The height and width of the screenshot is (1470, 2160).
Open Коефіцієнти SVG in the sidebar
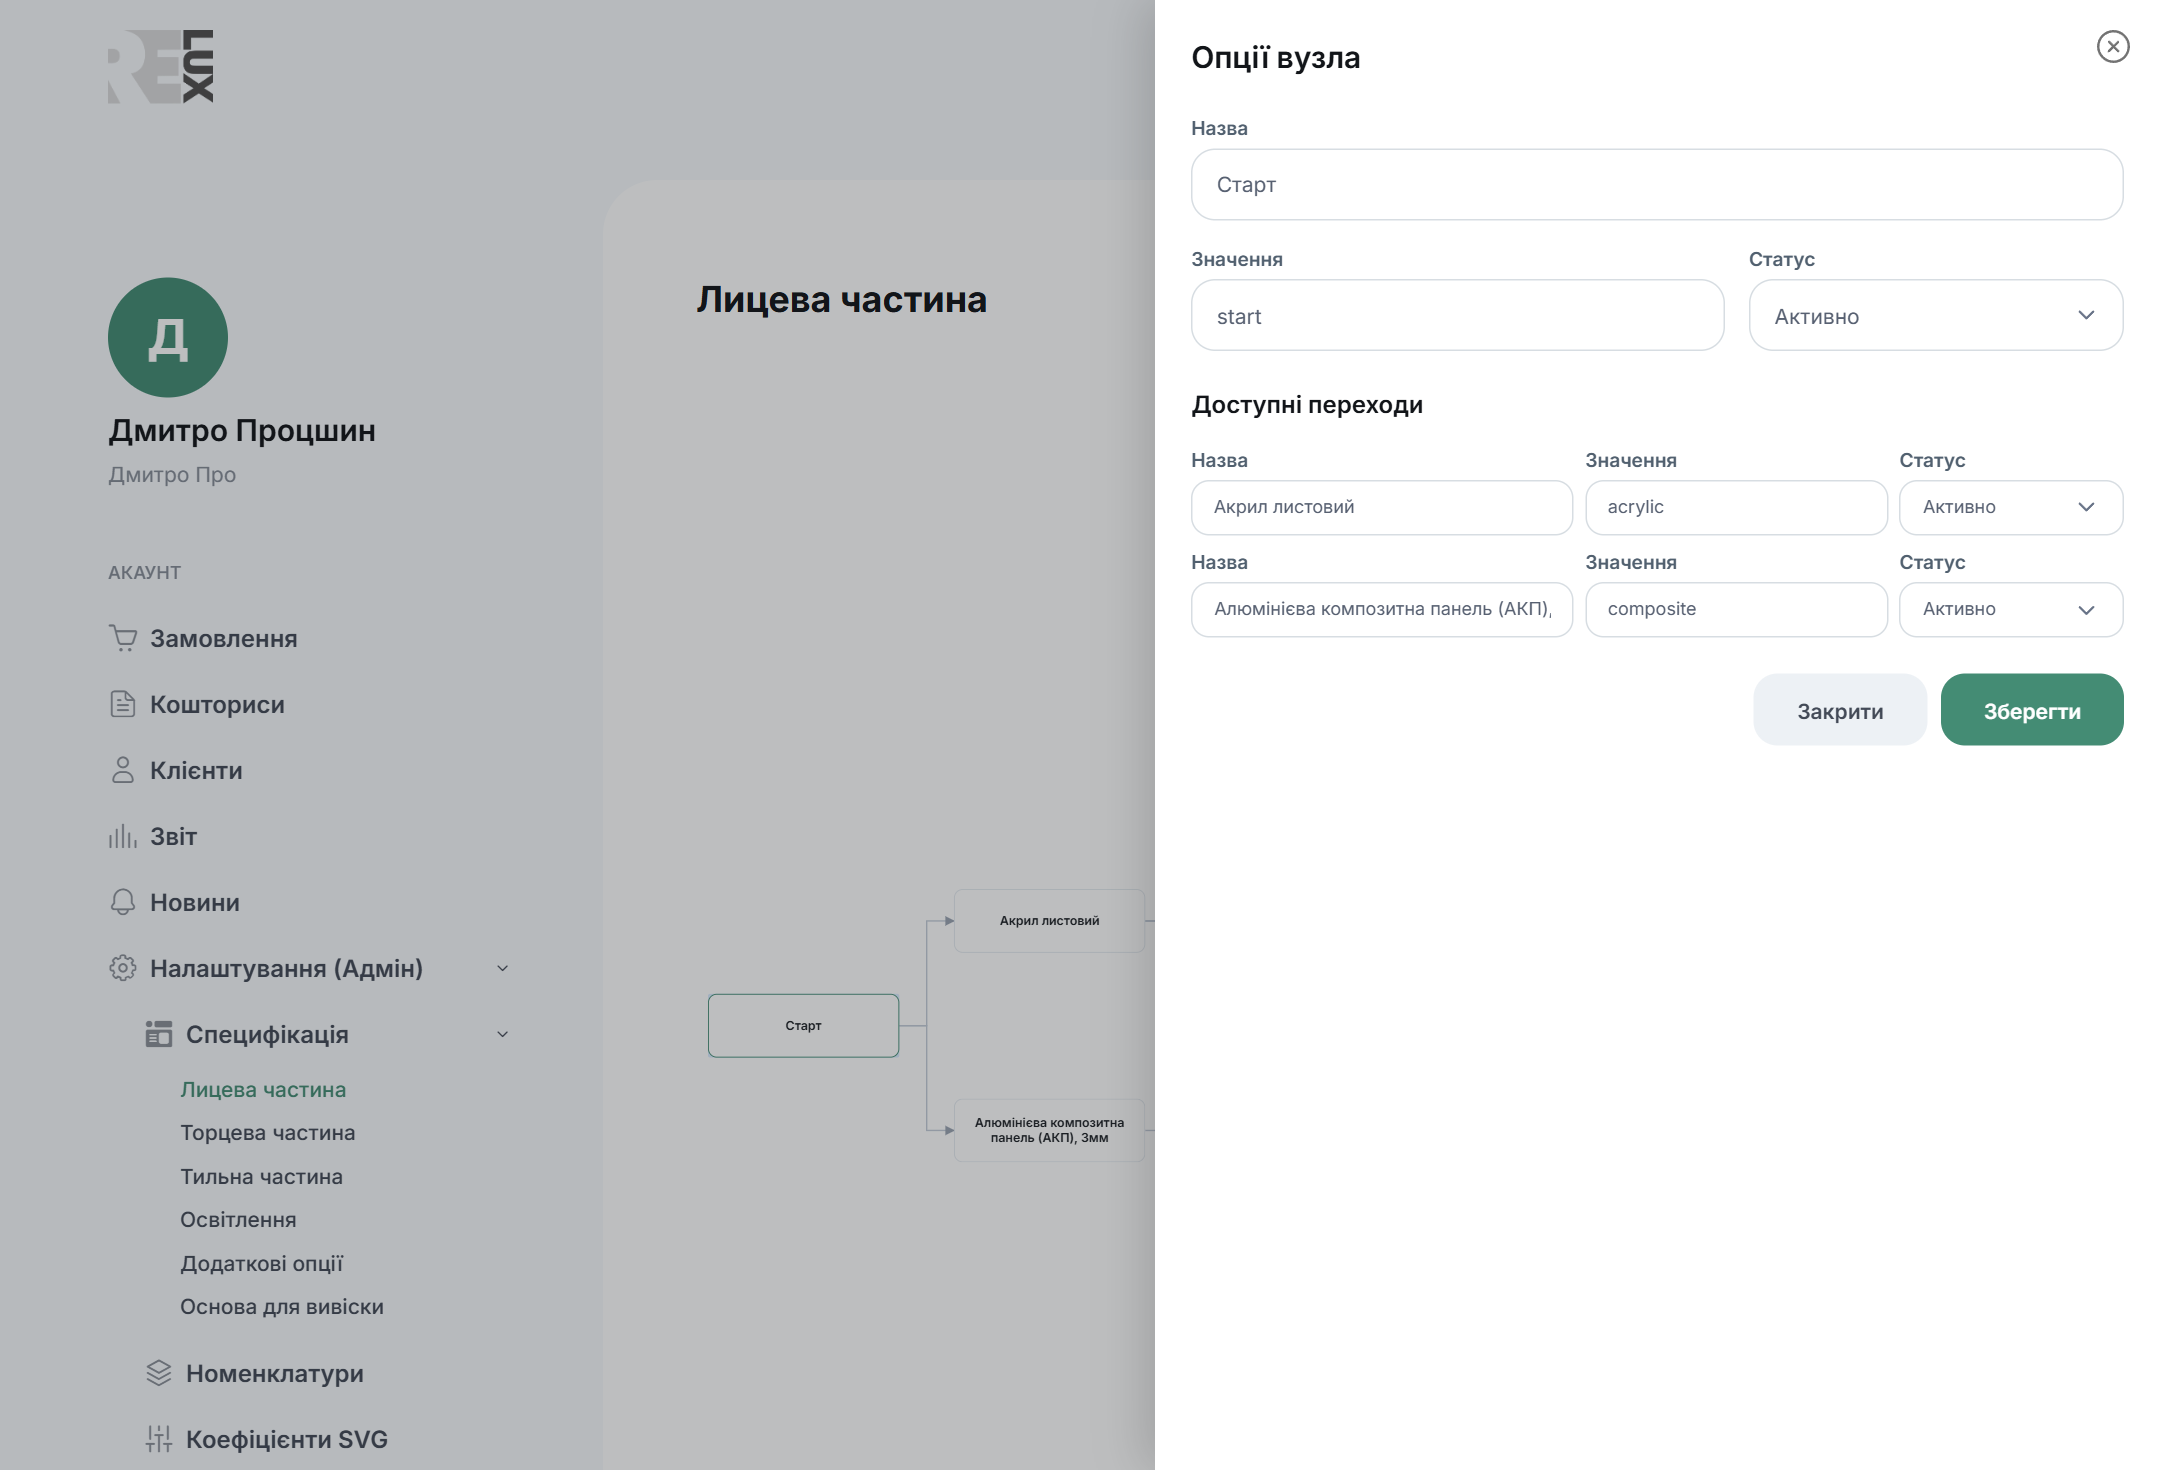tap(287, 1439)
